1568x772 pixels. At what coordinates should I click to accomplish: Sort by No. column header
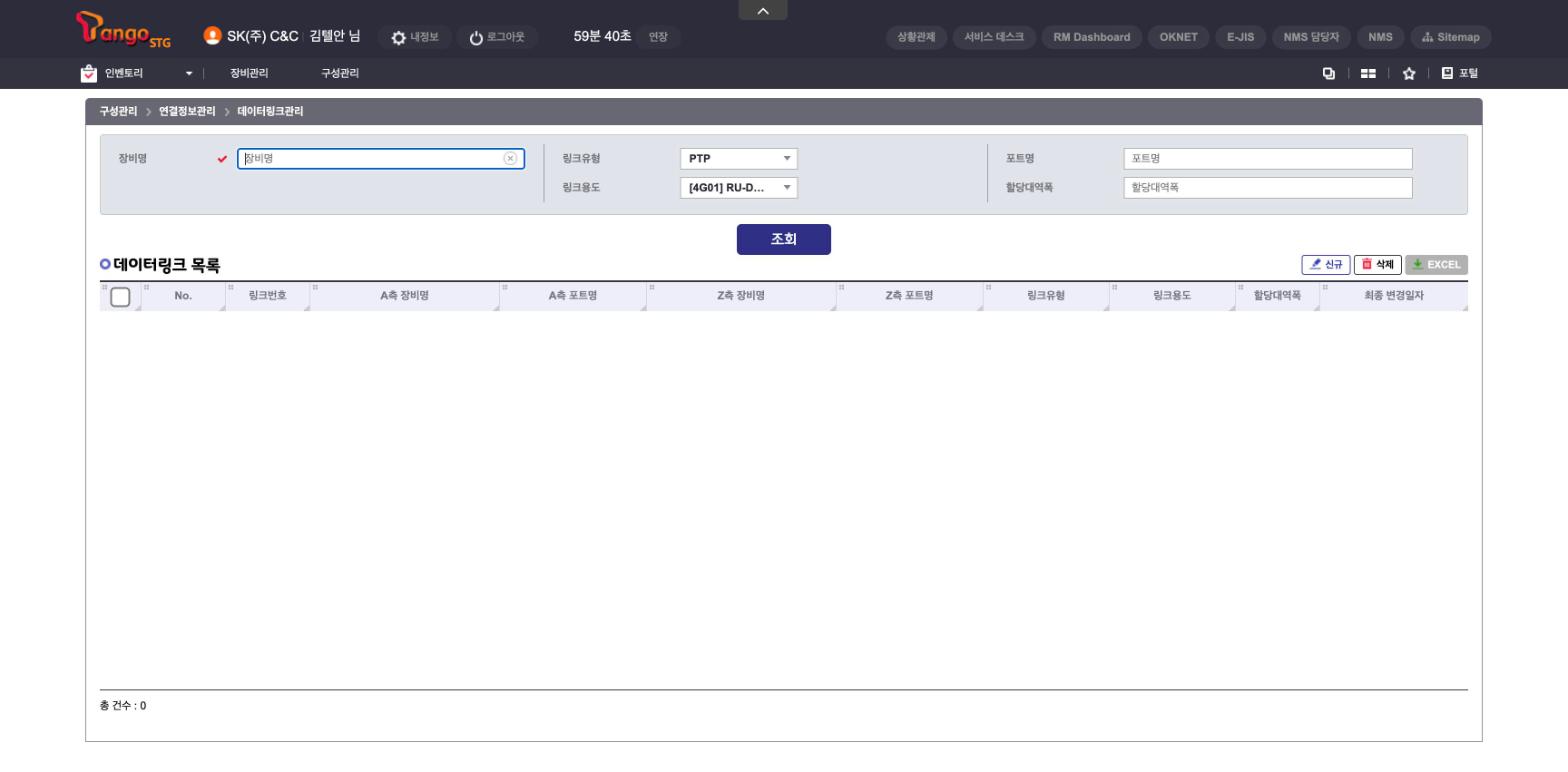(x=183, y=296)
